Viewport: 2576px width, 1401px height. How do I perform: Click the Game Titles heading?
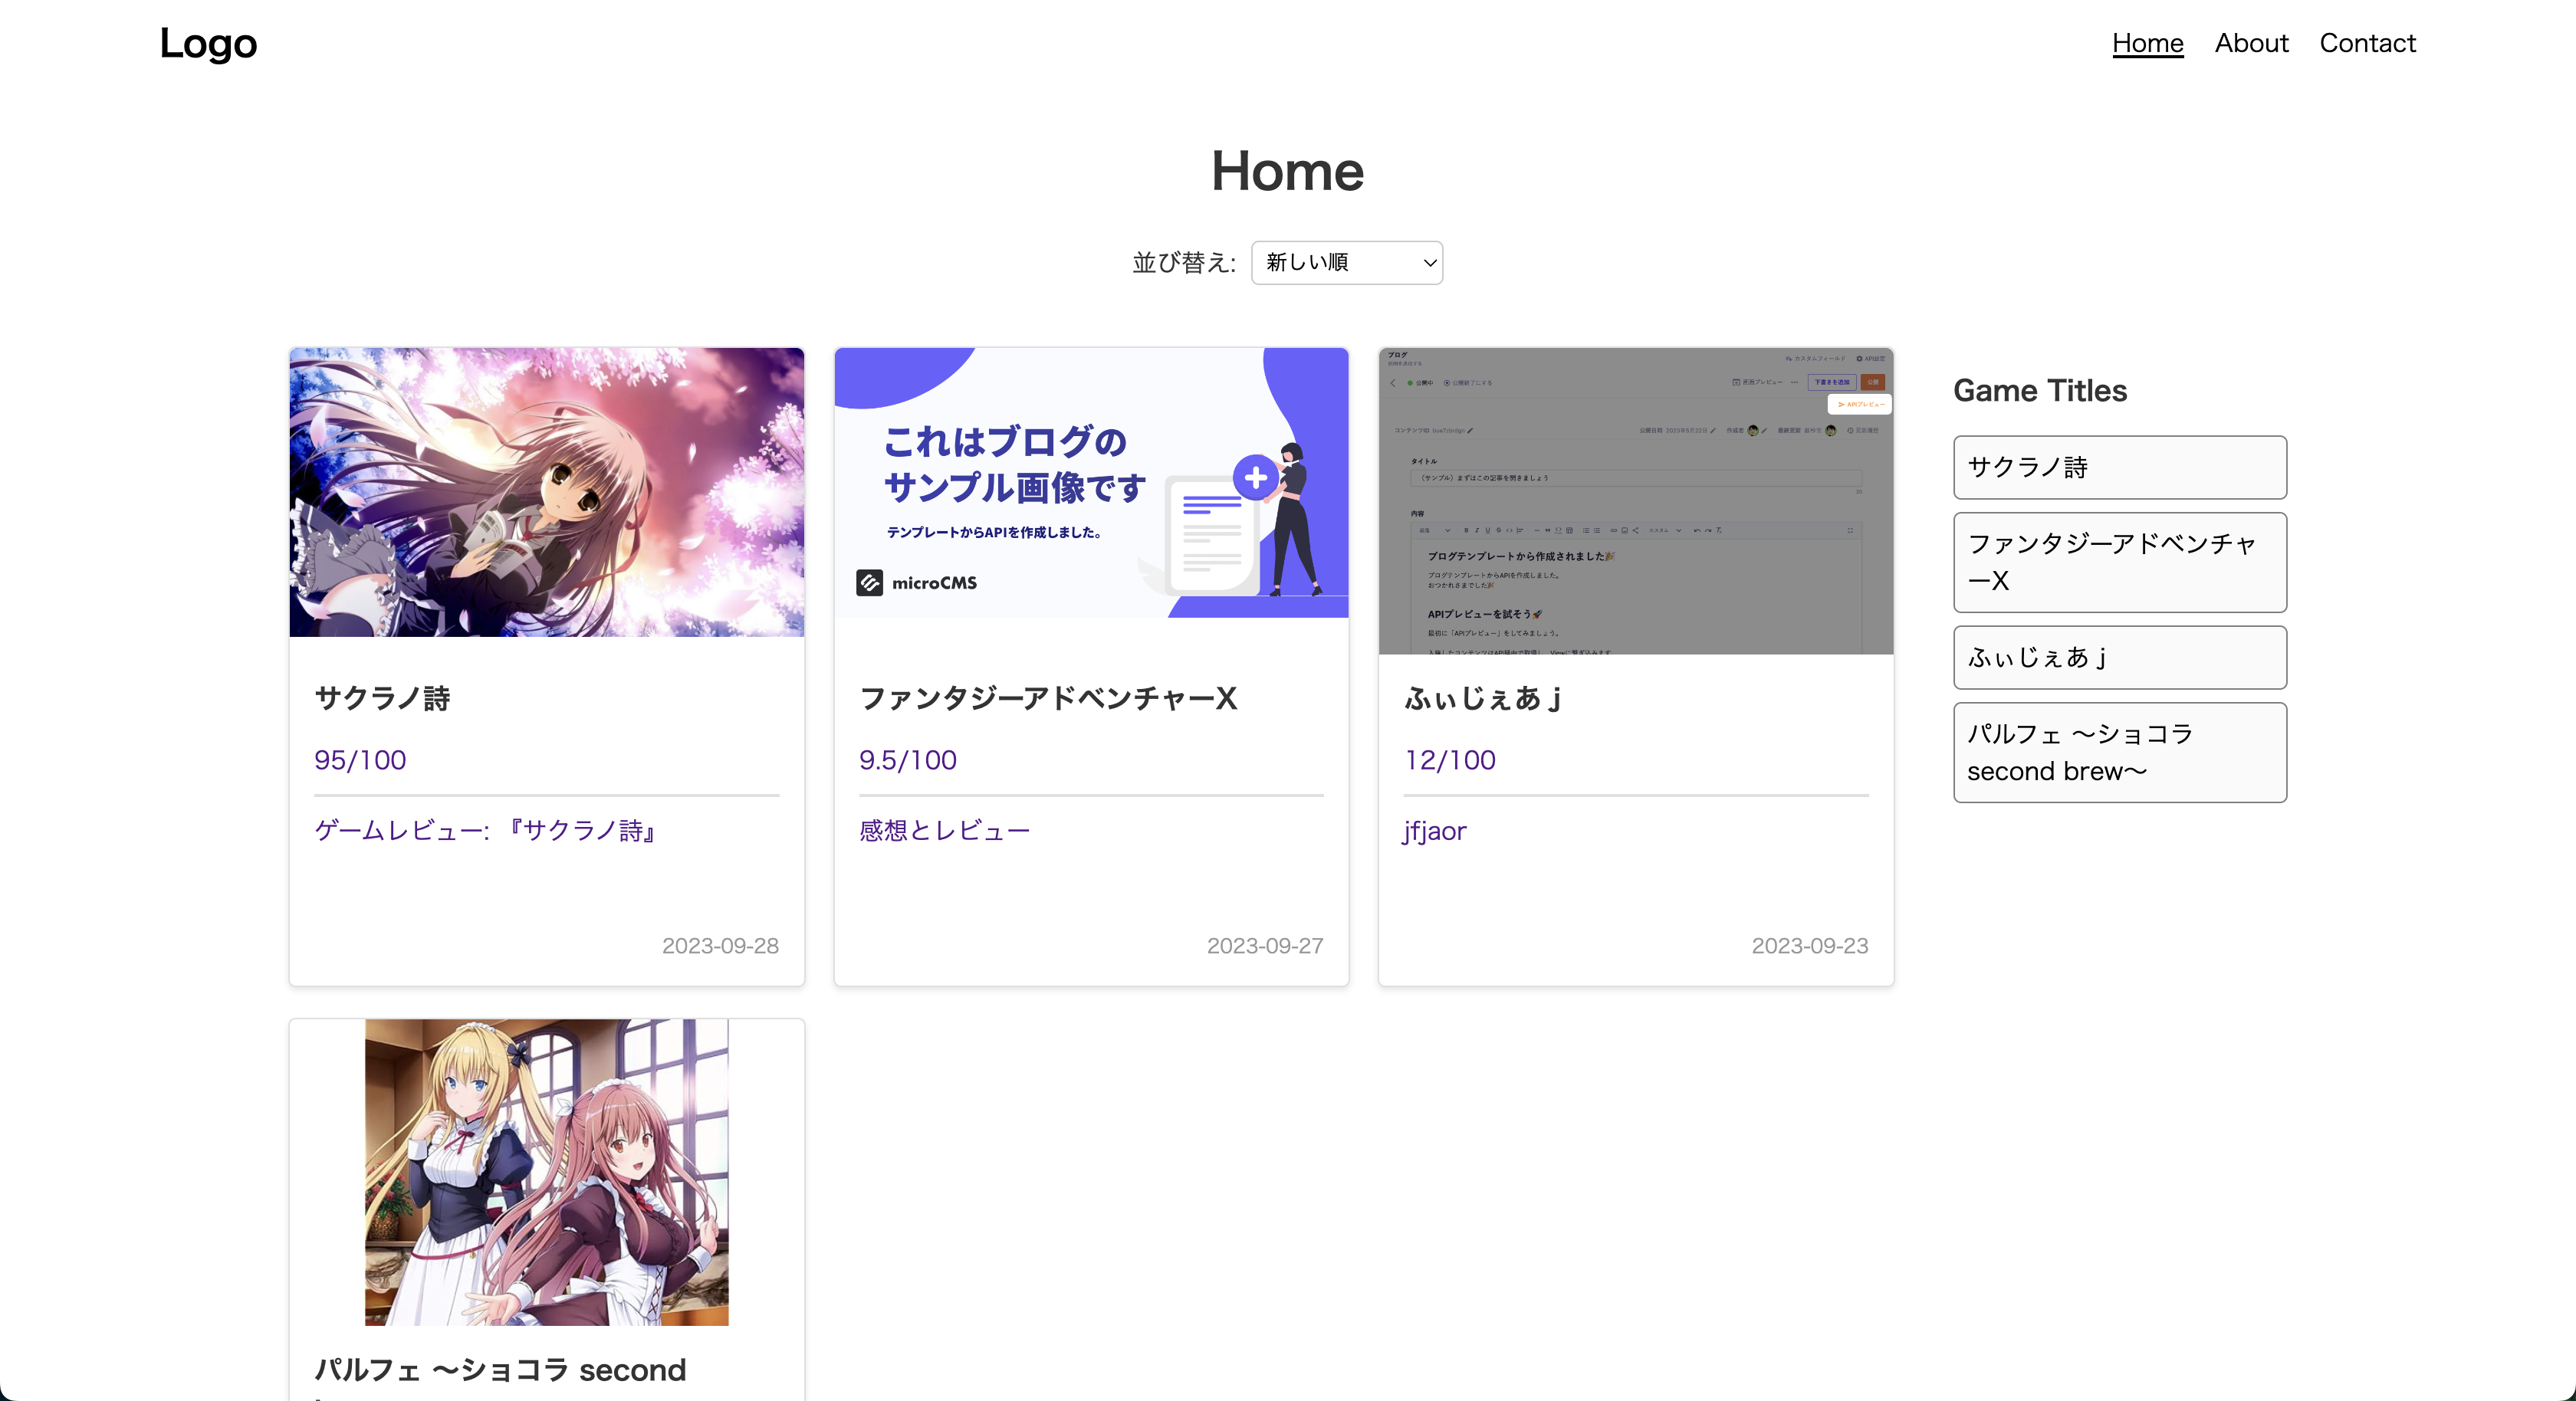pyautogui.click(x=2040, y=390)
